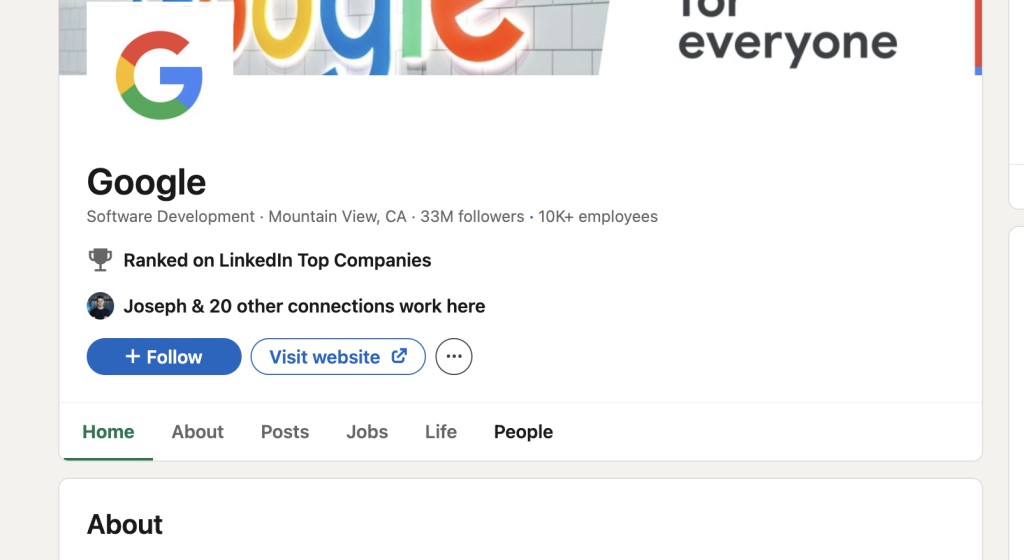1024x560 pixels.
Task: Click the Visit website button
Action: 338,356
